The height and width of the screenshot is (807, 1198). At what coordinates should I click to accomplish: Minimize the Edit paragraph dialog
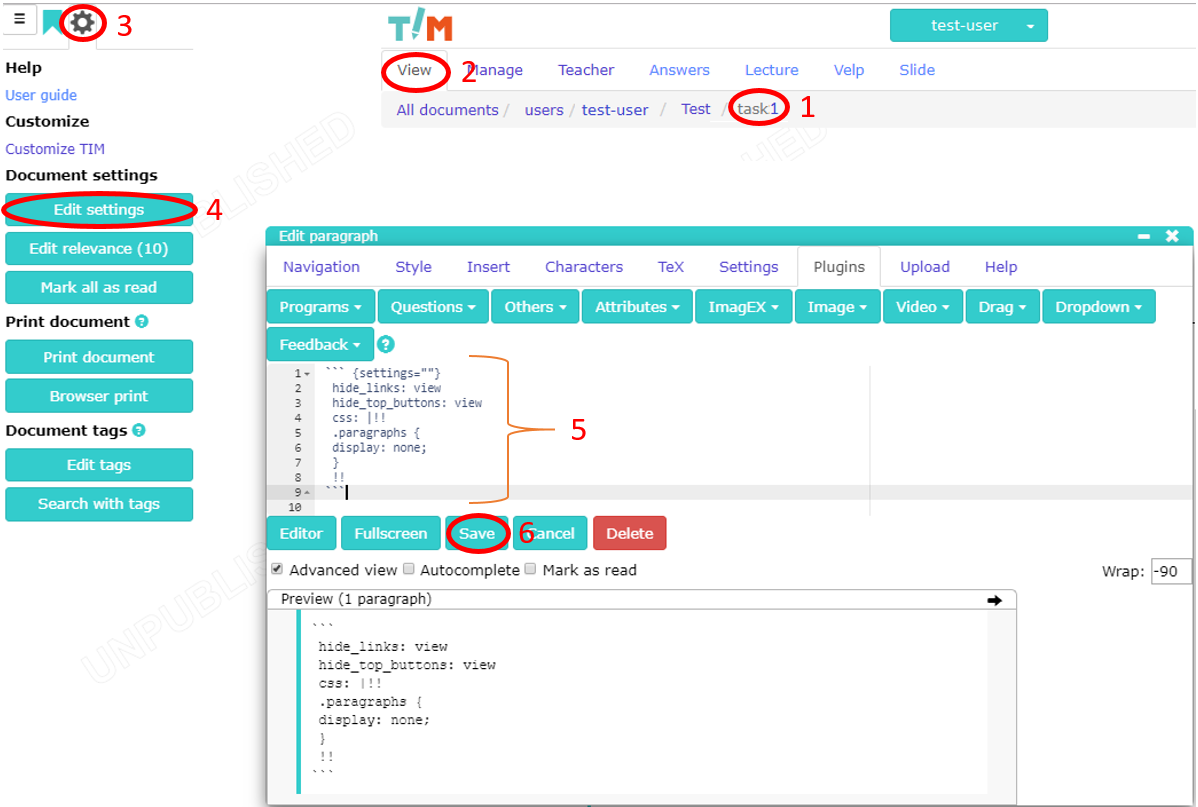1144,236
